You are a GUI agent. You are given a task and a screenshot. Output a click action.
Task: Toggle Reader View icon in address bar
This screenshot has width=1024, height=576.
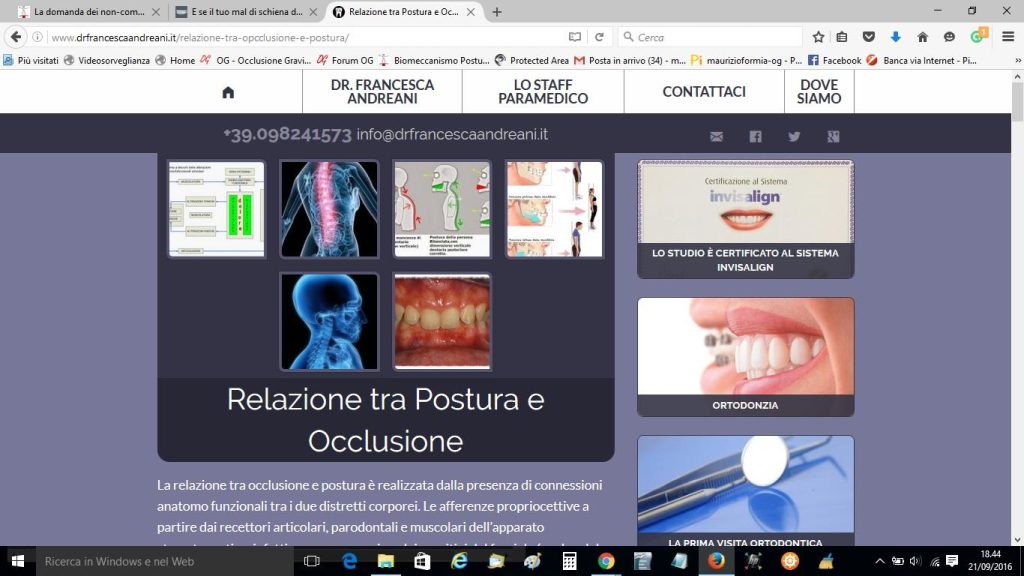[x=574, y=37]
